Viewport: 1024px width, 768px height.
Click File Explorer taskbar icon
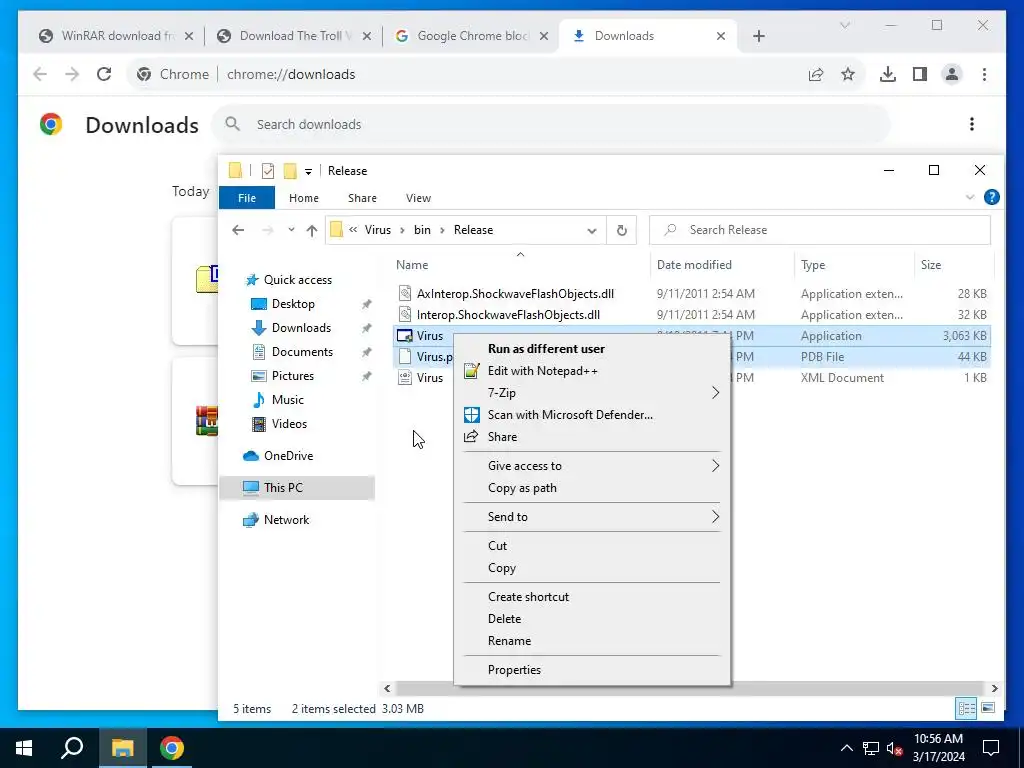pos(122,748)
